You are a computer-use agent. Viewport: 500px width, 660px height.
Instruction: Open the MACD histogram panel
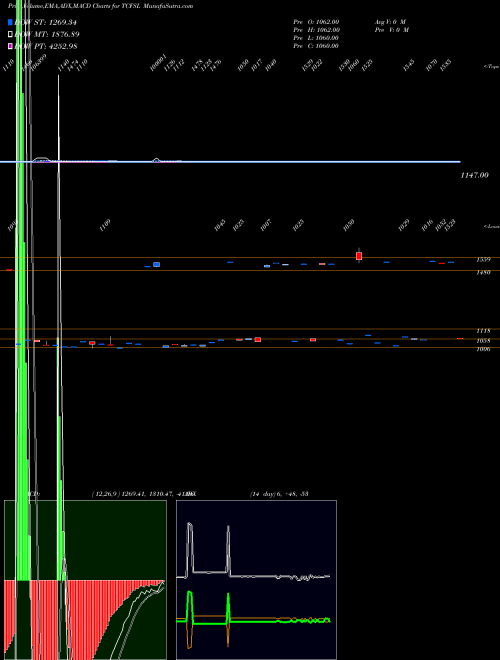85,580
